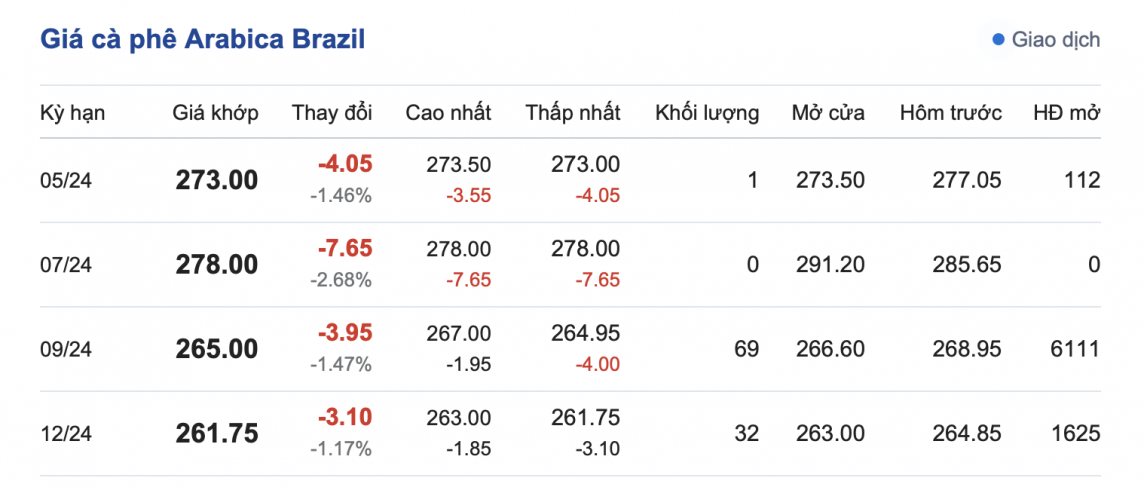Sort by the Khối lượng column header
The image size is (1144, 487).
coord(707,112)
